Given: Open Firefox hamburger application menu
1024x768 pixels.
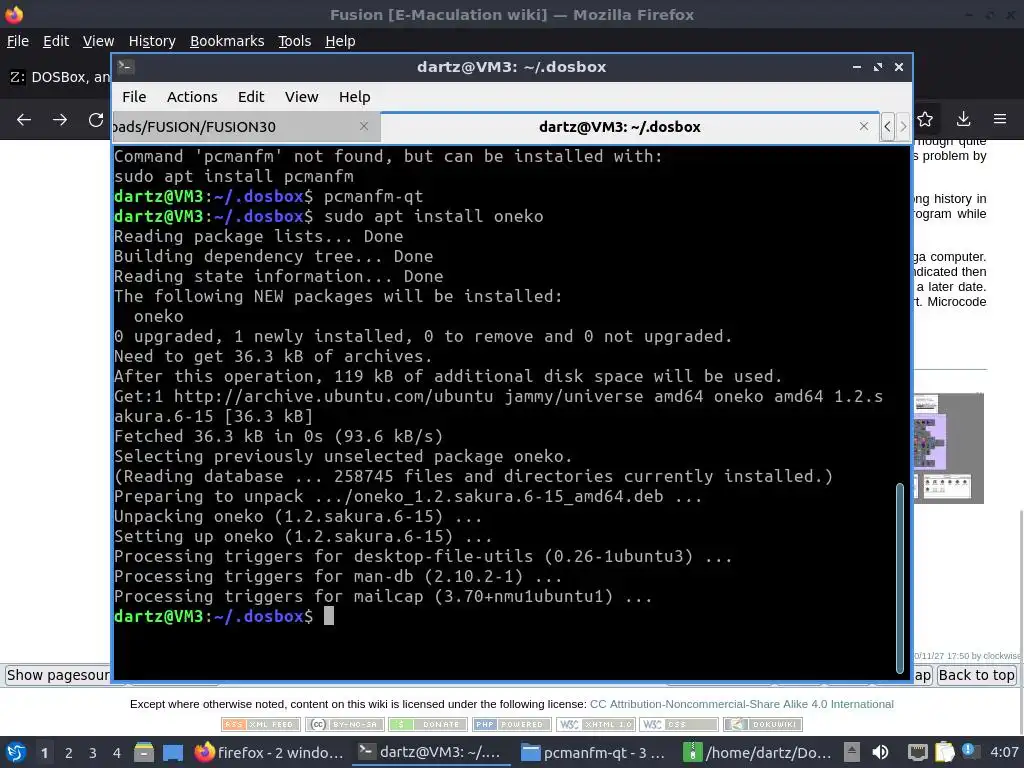Looking at the screenshot, I should pos(1000,119).
